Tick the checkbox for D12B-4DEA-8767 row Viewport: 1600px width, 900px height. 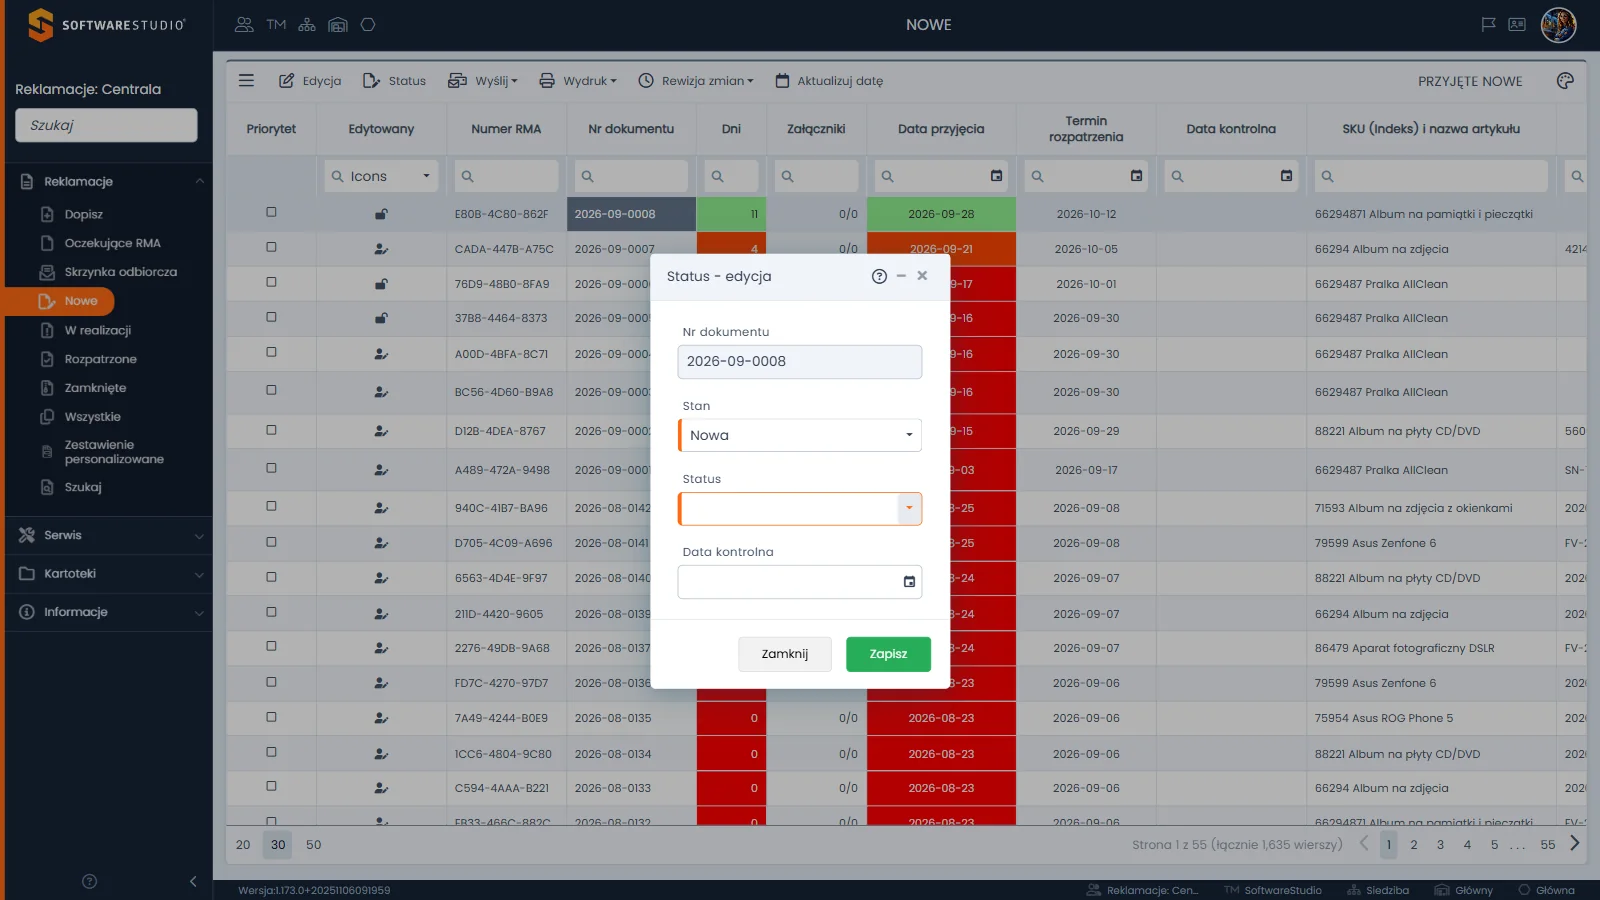pyautogui.click(x=271, y=430)
